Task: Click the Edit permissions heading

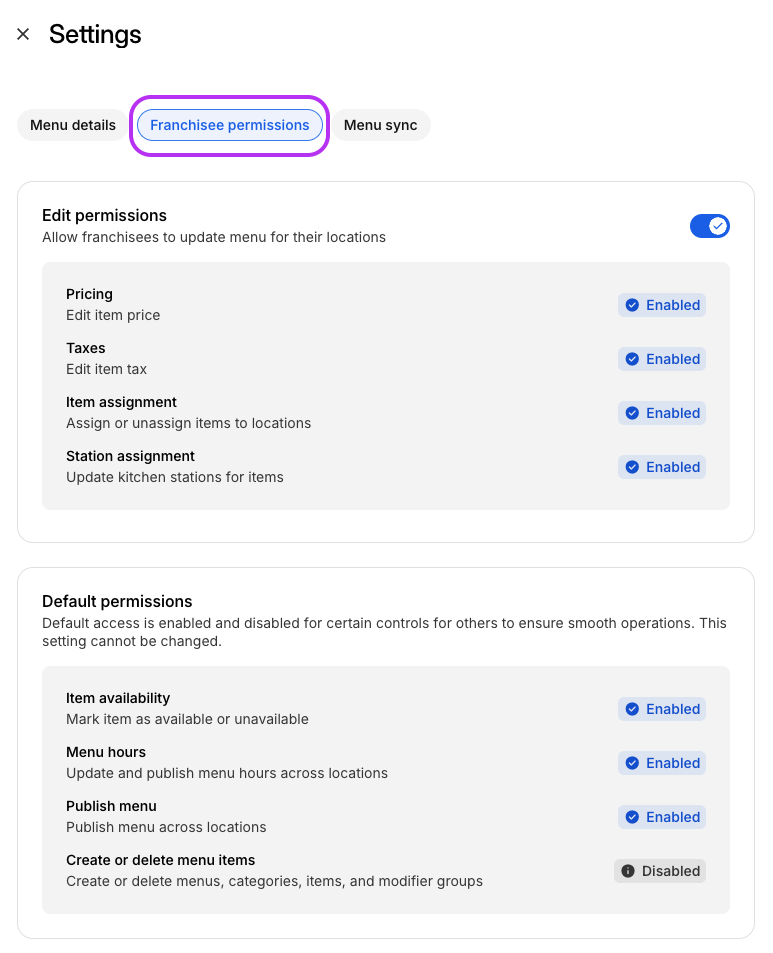Action: click(104, 215)
